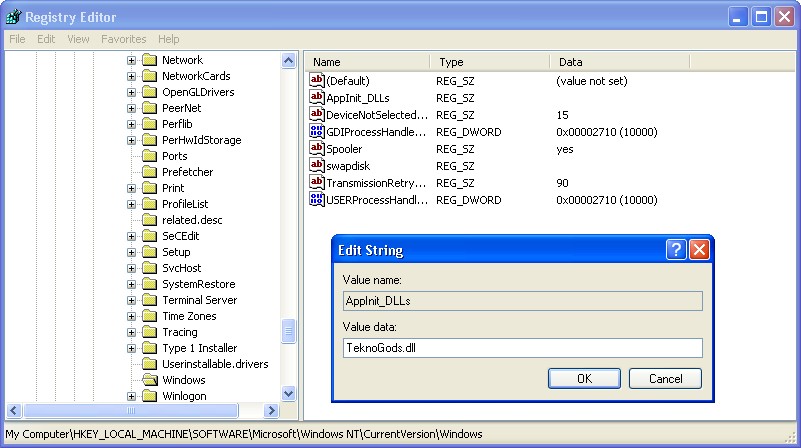Click the tree horizontal scrollbar thumb
Screen dimensions: 801x448
click(131, 410)
